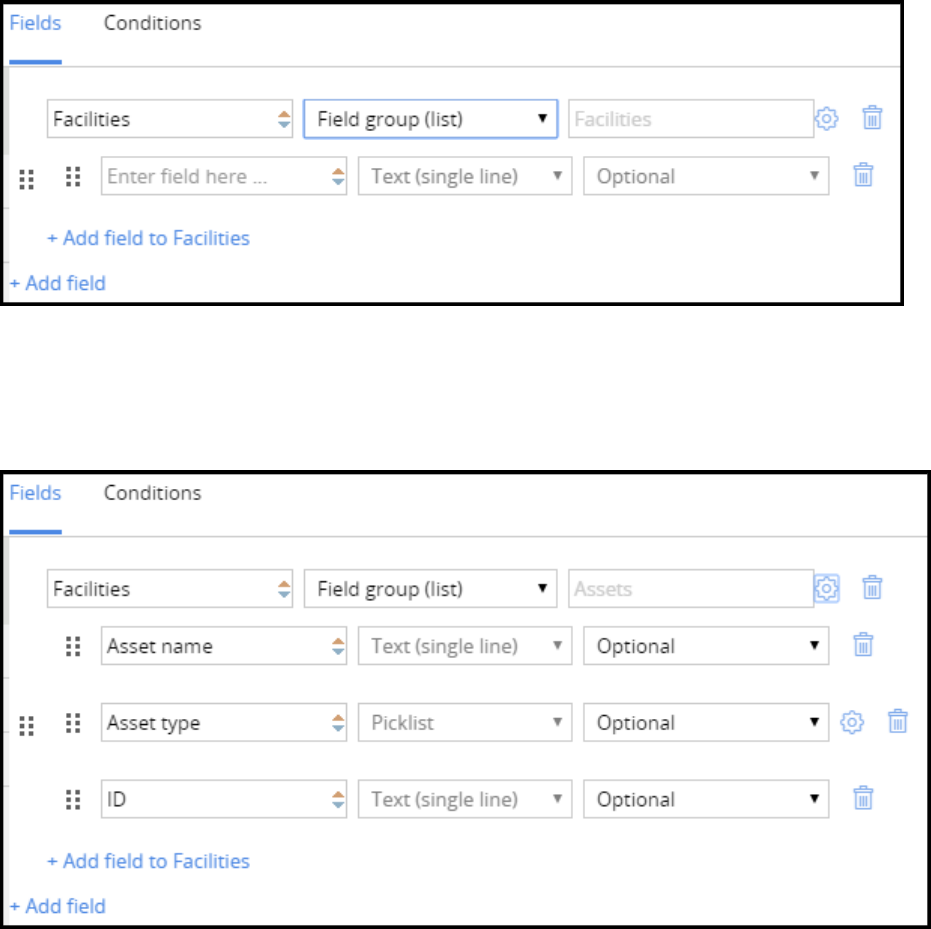Click trash icon beside the Assets placeholder
The image size is (931, 929).
[872, 589]
